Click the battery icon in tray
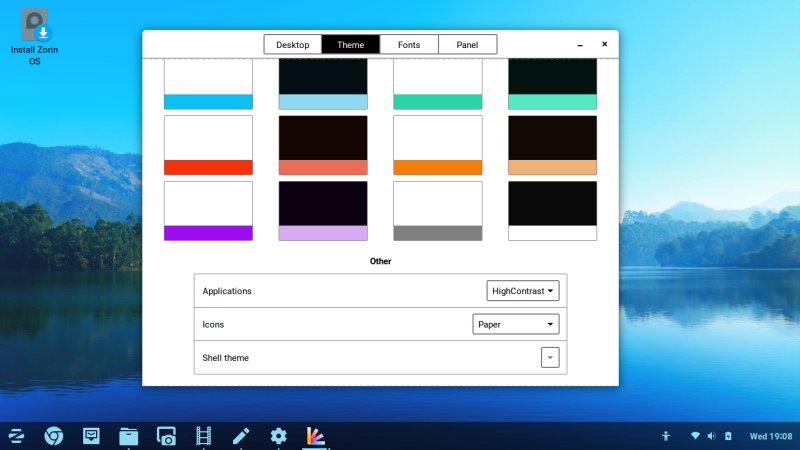The height and width of the screenshot is (450, 800). (x=728, y=436)
